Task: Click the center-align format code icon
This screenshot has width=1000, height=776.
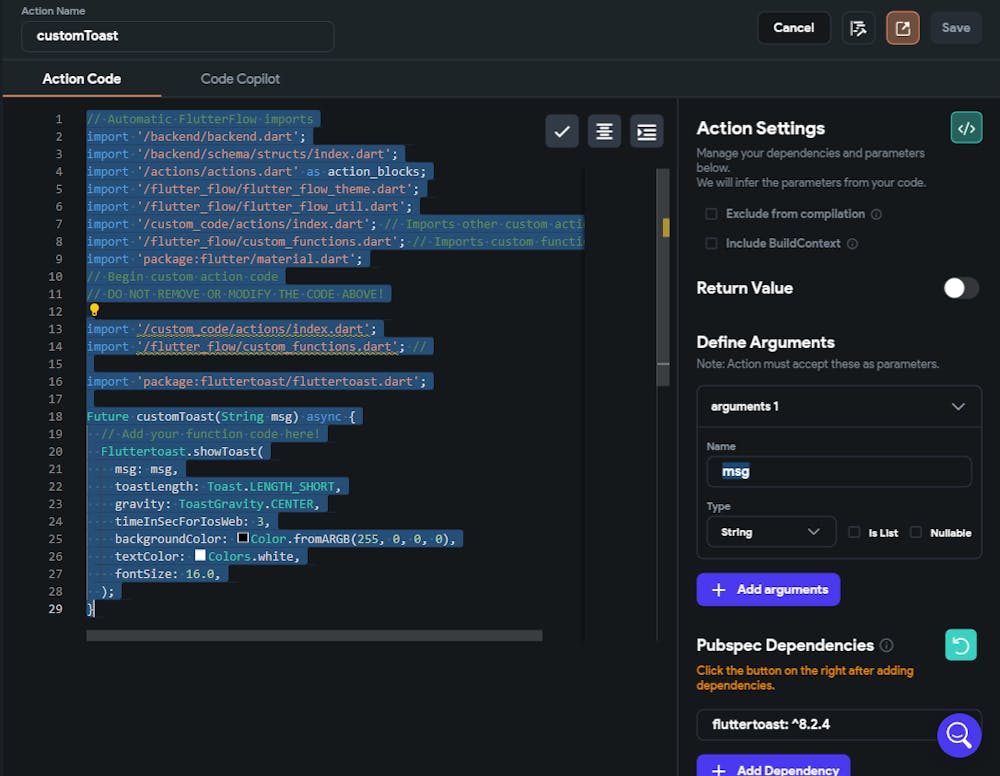Action: [x=604, y=131]
